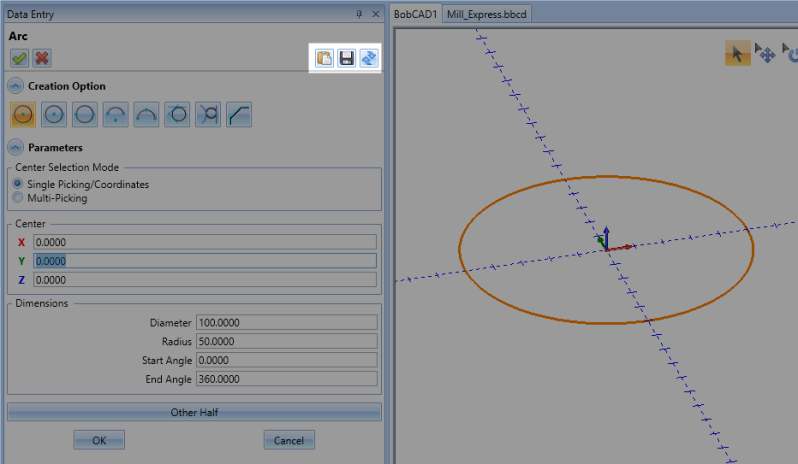
Task: Click the green checkmark accept icon
Action: coord(19,59)
